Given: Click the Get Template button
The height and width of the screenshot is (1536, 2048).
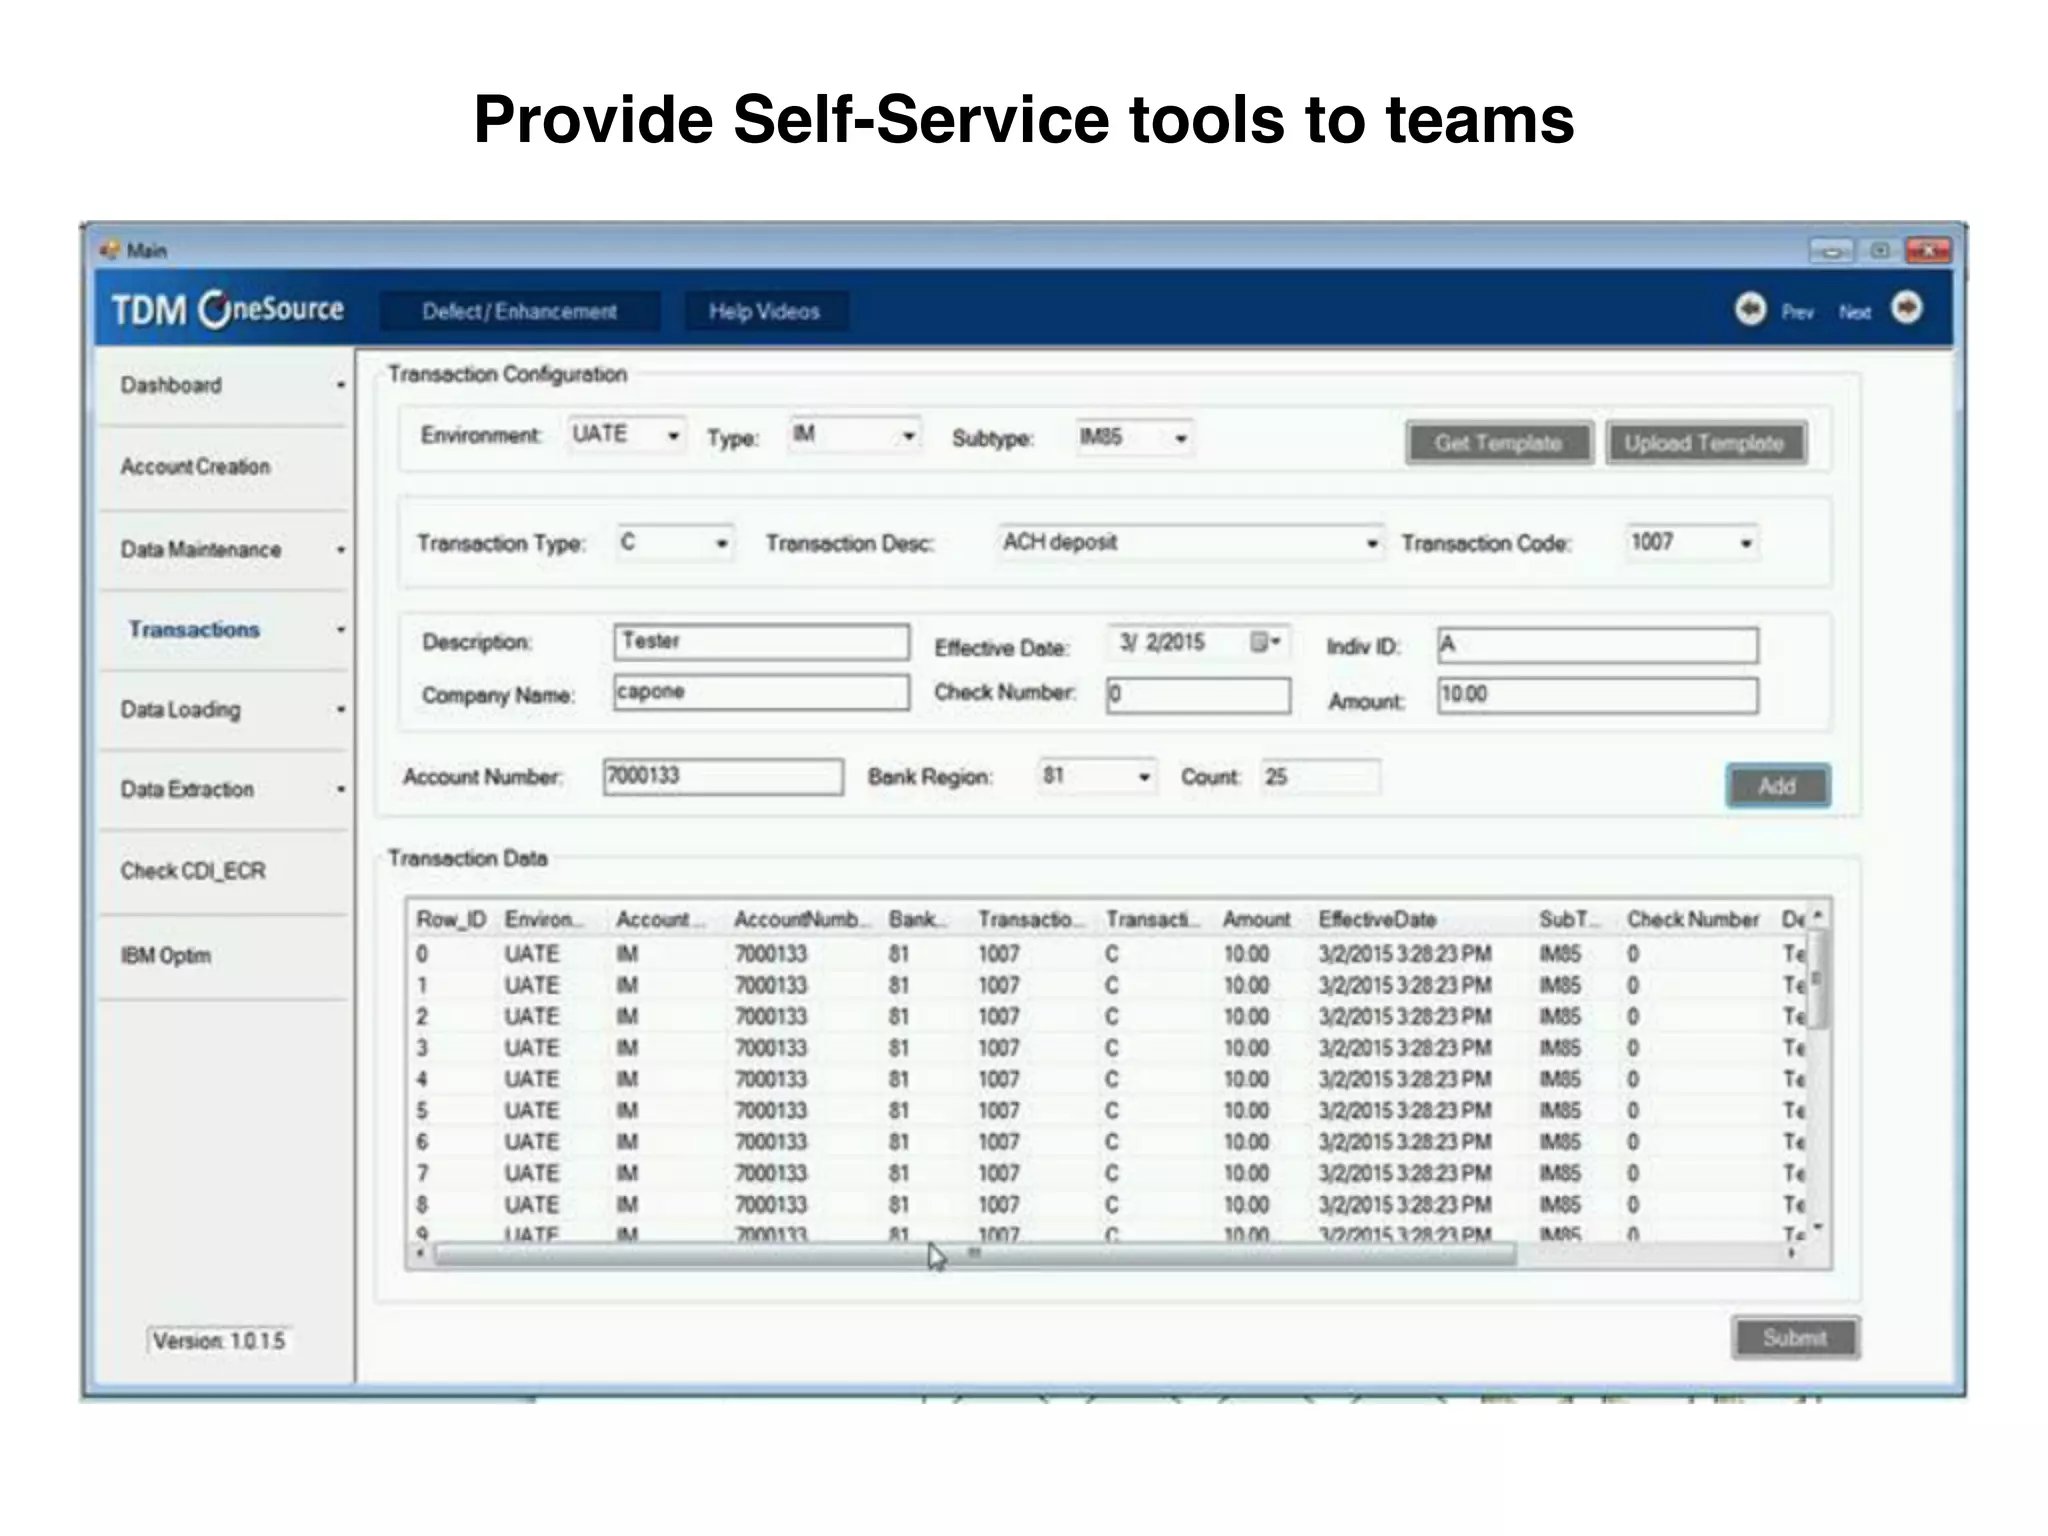Looking at the screenshot, I should click(1499, 443).
